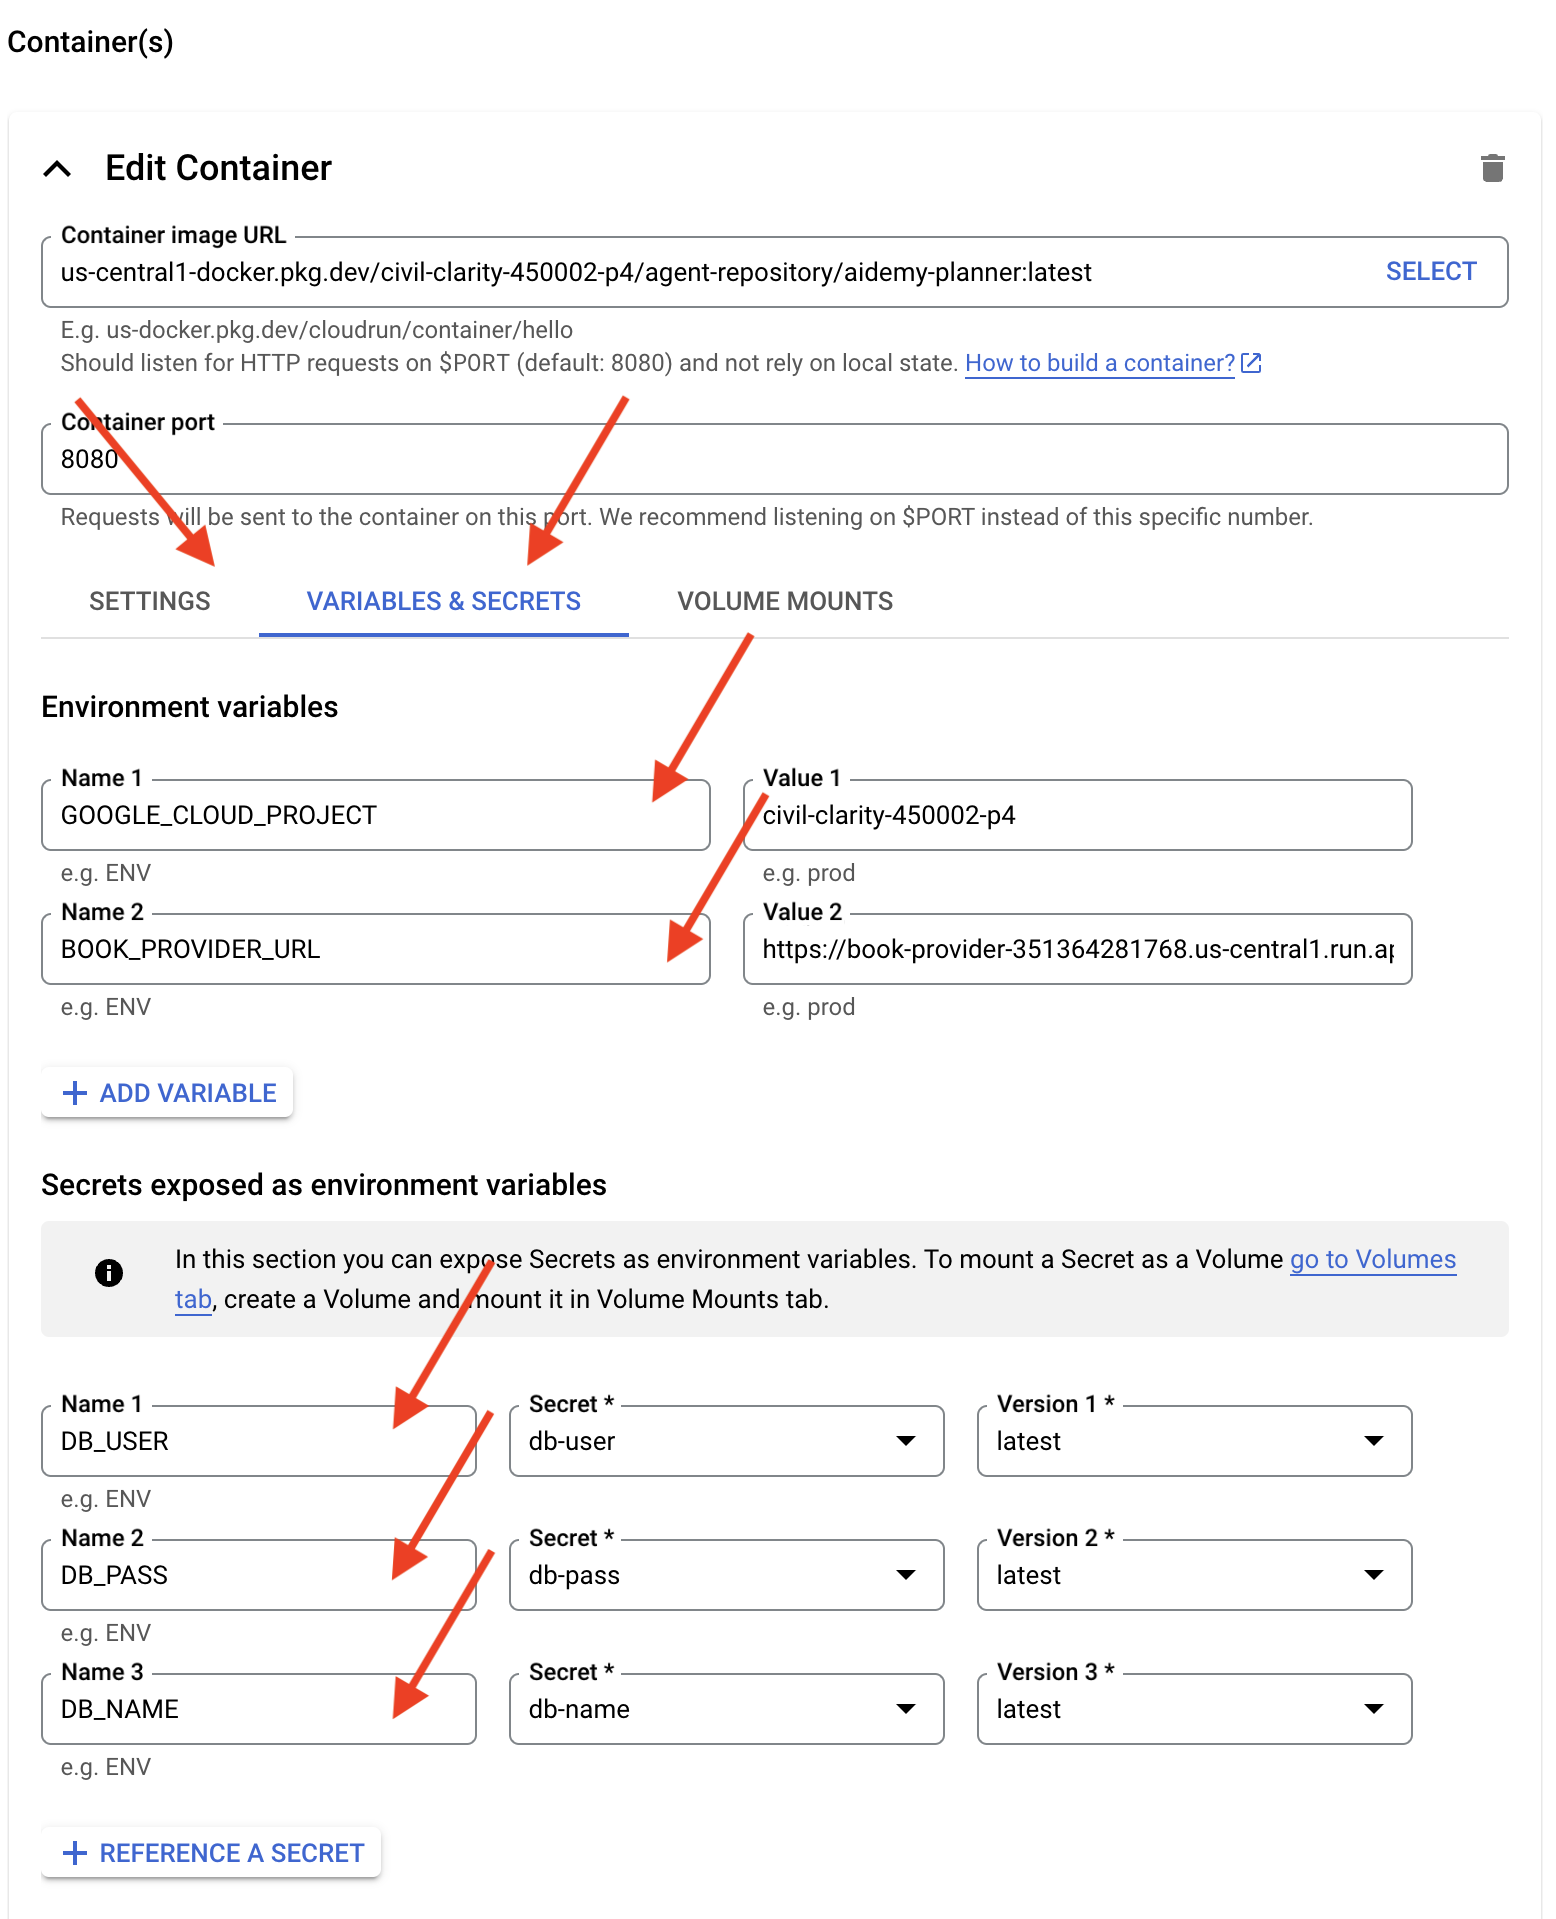Open the VOLUME MOUNTS tab
1556x1919 pixels.
[x=785, y=601]
